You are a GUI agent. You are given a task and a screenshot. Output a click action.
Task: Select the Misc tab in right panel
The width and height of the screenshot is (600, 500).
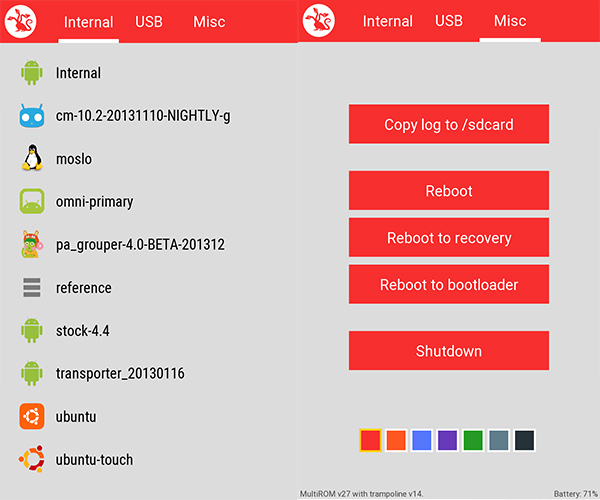tap(510, 21)
